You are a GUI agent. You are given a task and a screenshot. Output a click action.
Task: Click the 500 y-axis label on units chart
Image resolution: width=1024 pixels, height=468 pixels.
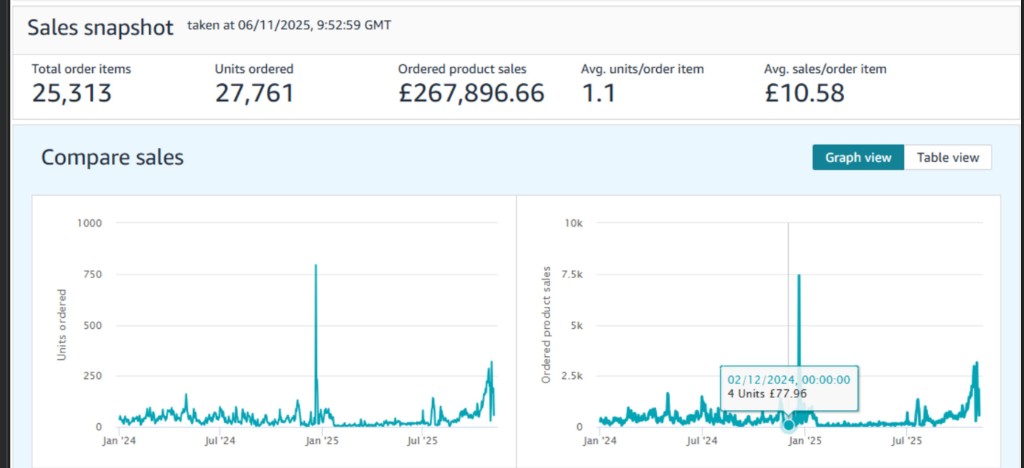tap(92, 325)
